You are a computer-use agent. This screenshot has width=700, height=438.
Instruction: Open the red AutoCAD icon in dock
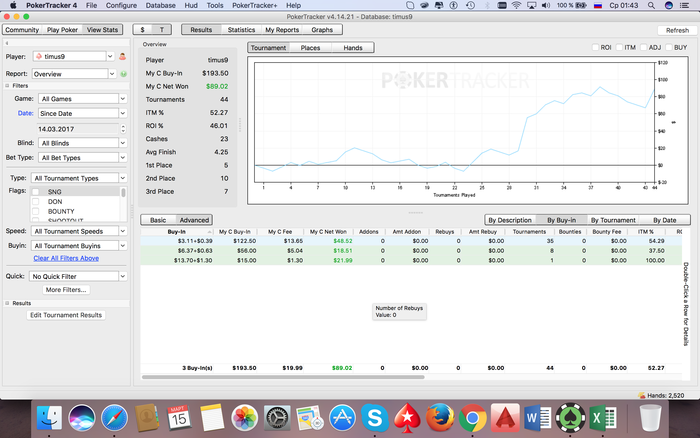click(505, 418)
